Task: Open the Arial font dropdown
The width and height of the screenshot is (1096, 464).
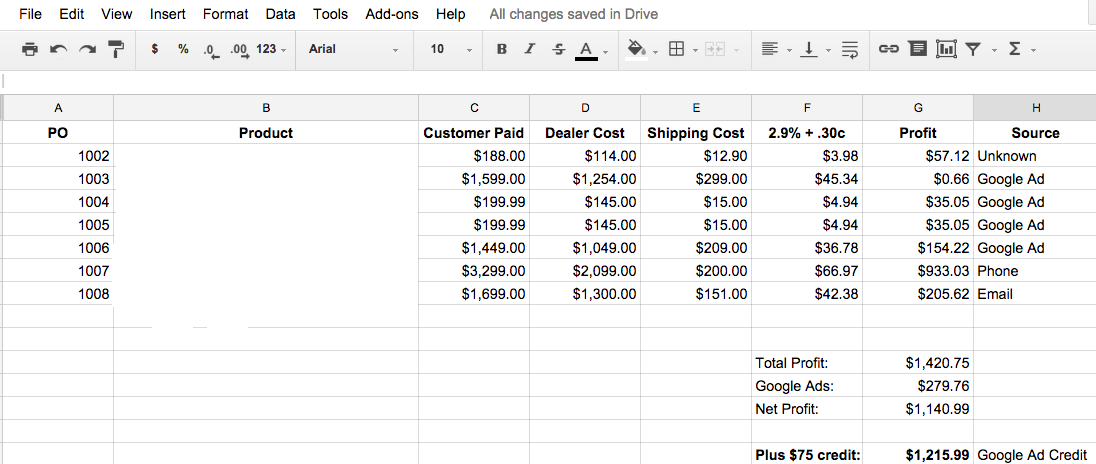Action: click(354, 49)
